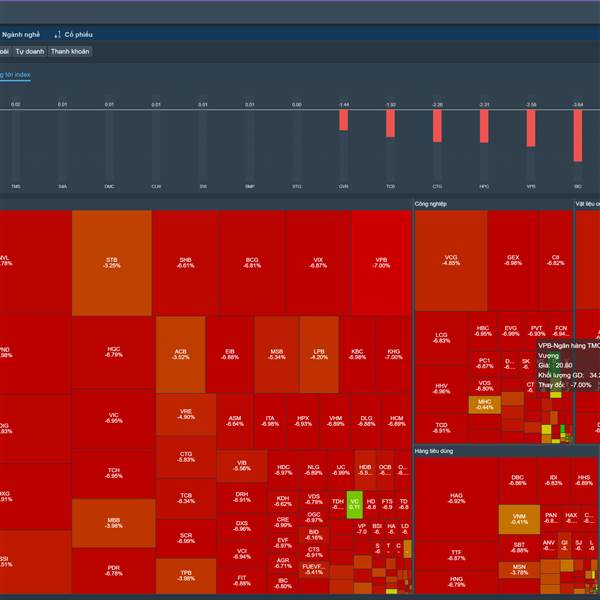Select the TCD heatmap tile
600x600 pixels.
(x=442, y=428)
